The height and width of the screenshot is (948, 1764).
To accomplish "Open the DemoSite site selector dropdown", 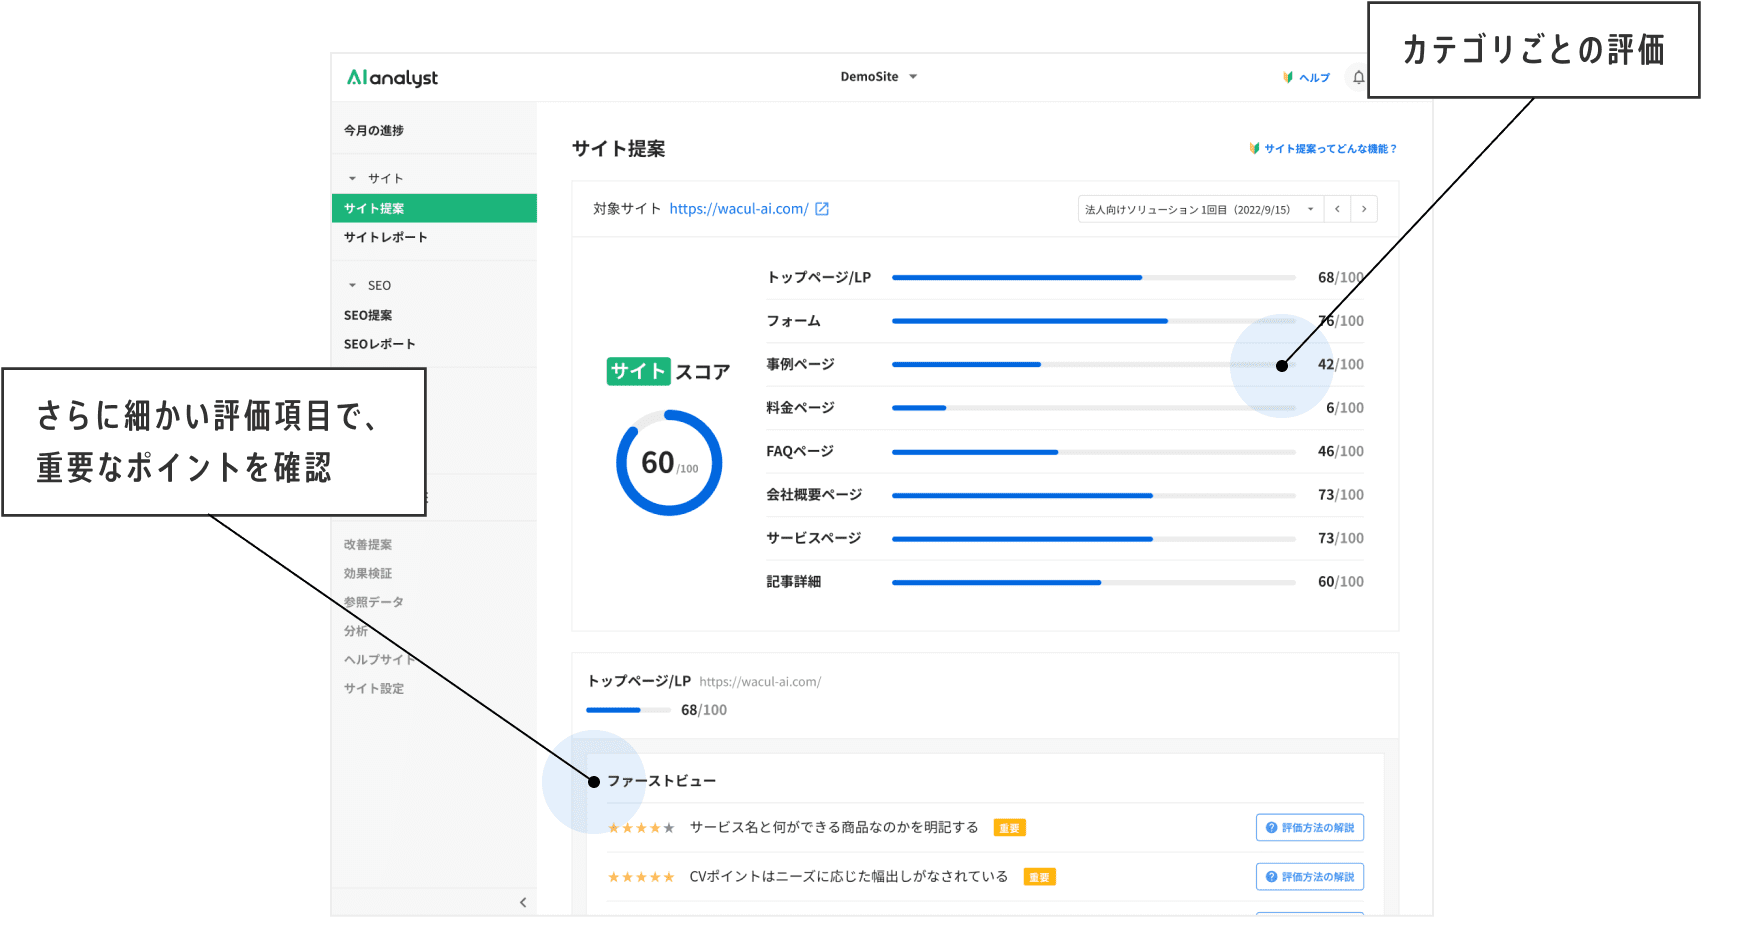I will pyautogui.click(x=878, y=77).
